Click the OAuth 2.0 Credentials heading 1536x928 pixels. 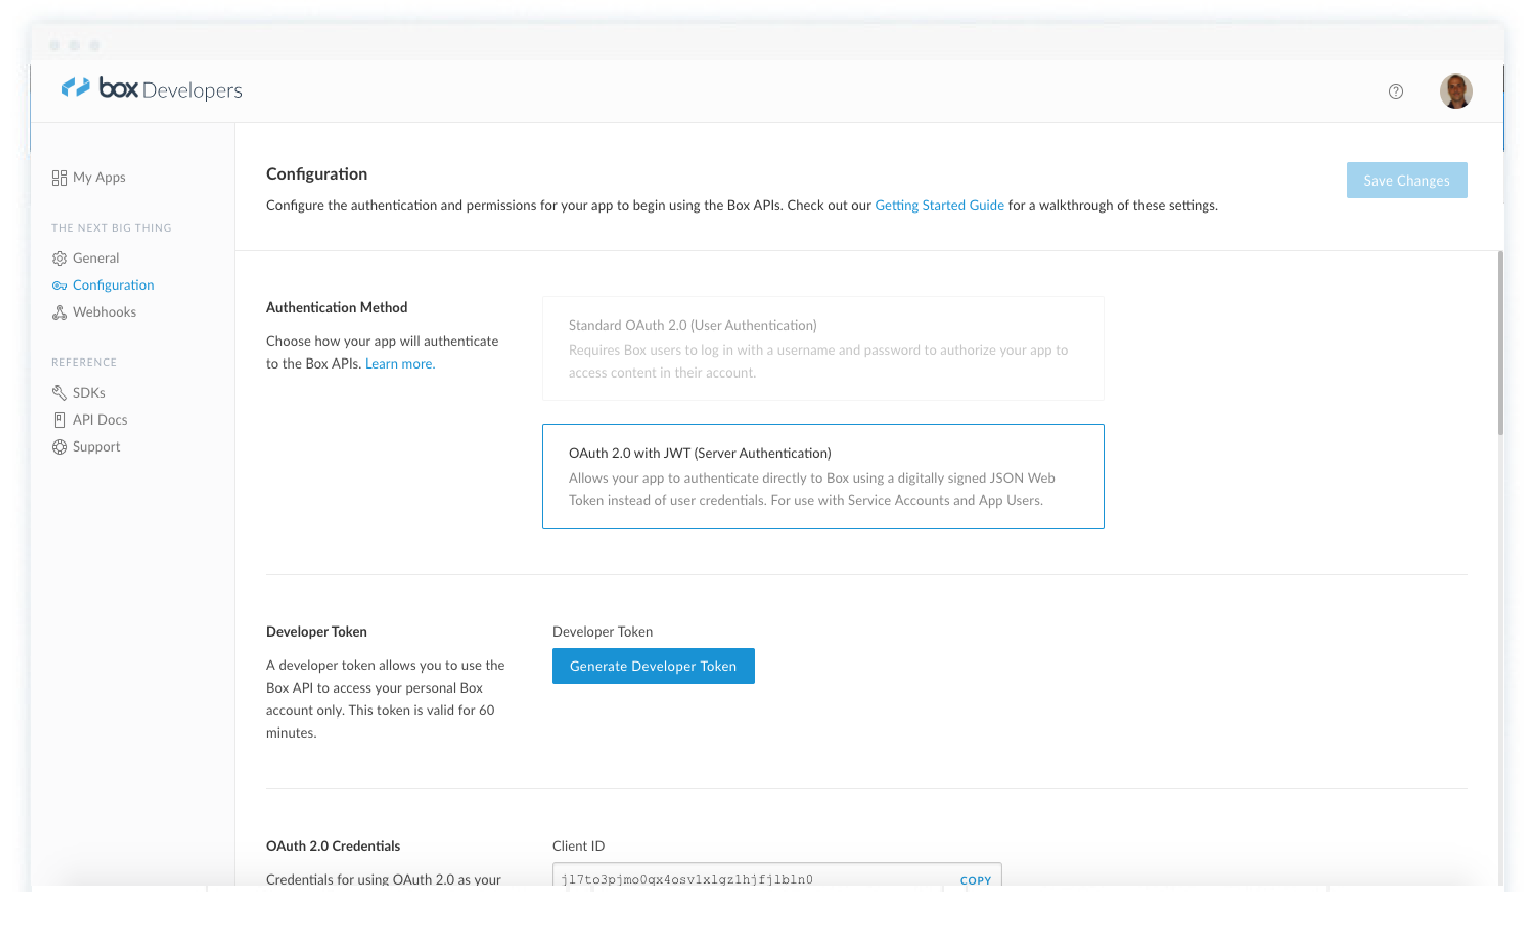[x=333, y=846]
